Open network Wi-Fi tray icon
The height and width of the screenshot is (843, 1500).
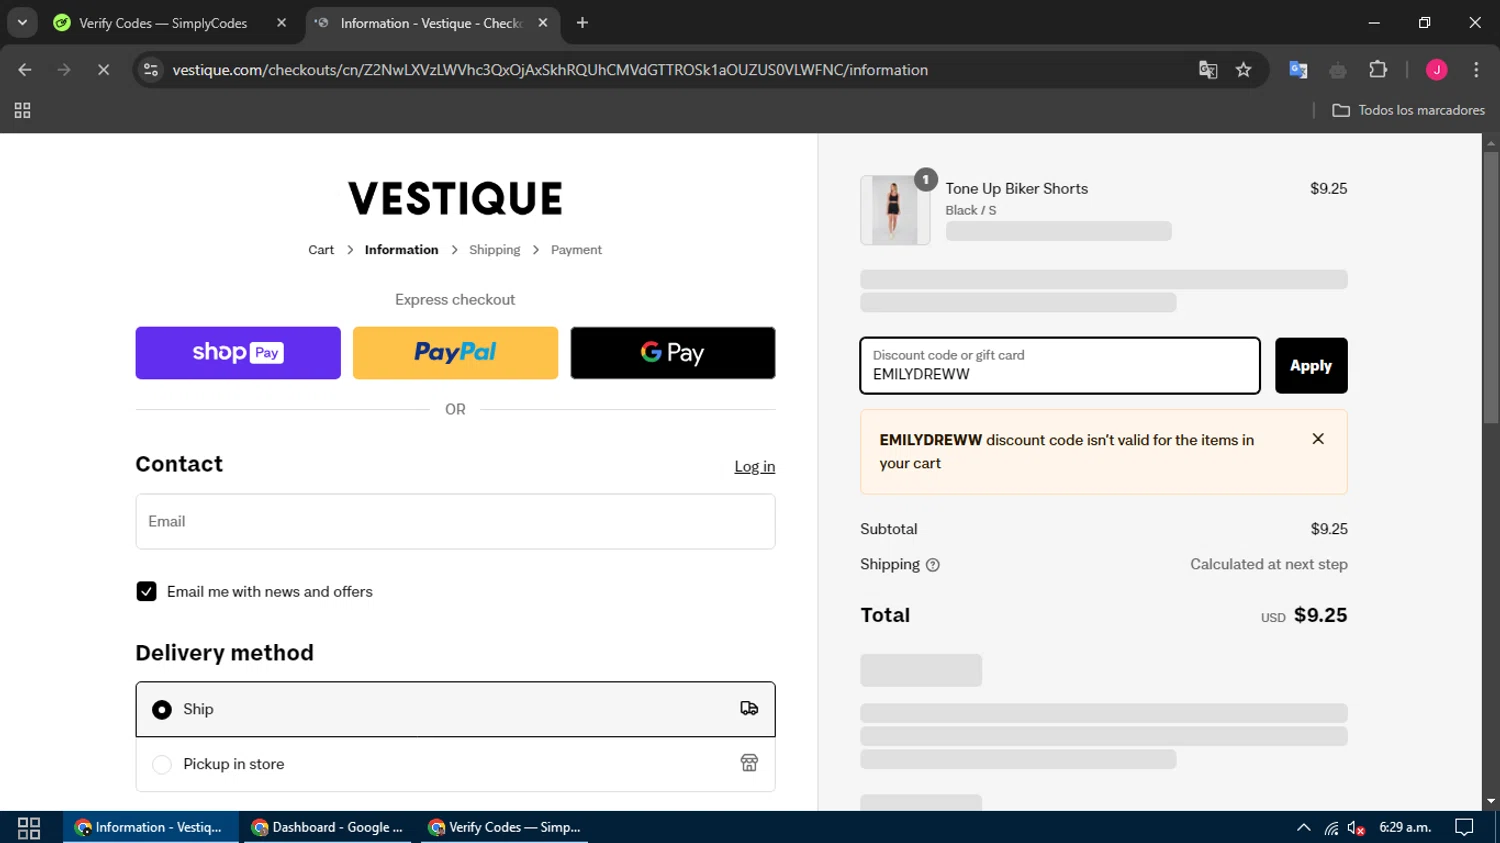click(1331, 828)
